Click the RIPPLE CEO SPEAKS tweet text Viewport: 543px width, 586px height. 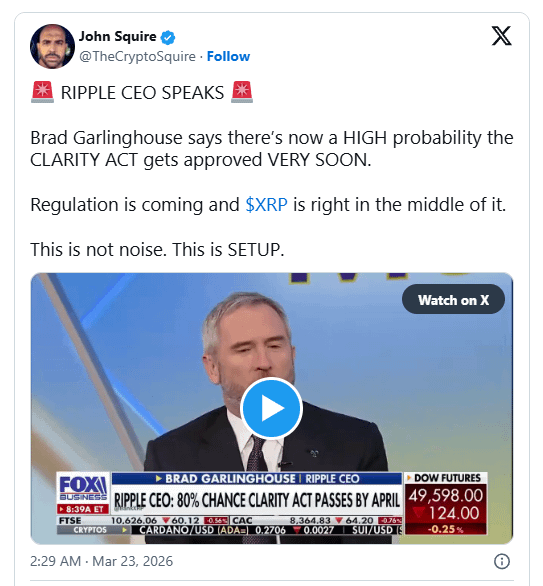pos(142,93)
